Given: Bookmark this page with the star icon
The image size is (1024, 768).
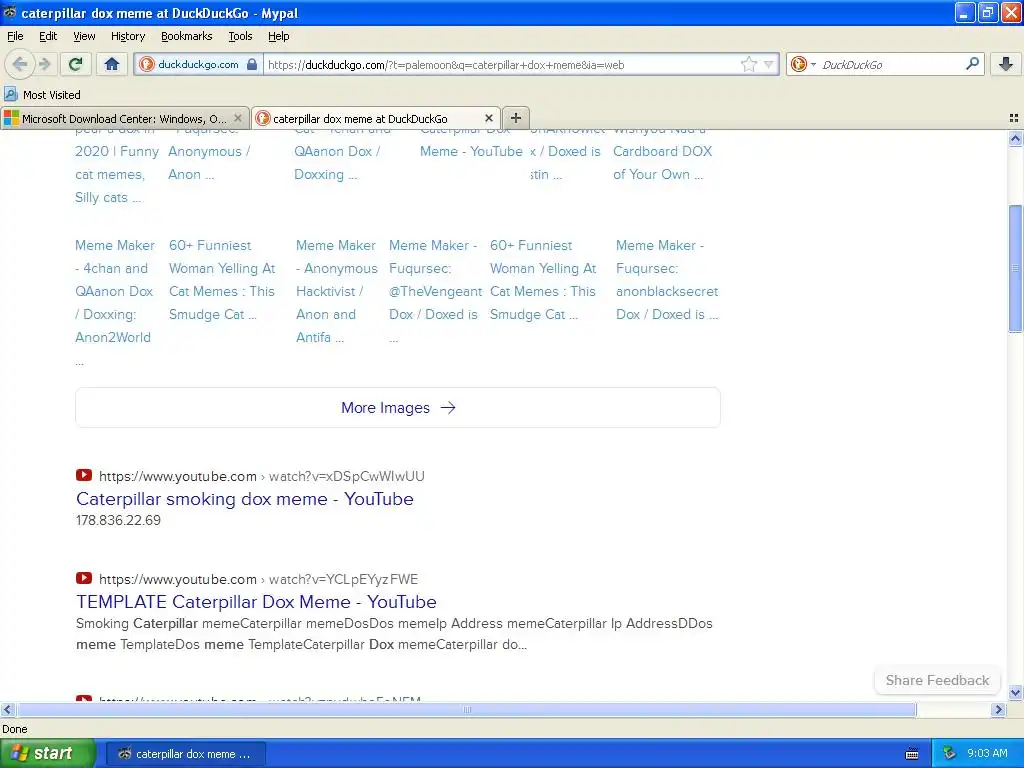Looking at the screenshot, I should [x=748, y=64].
